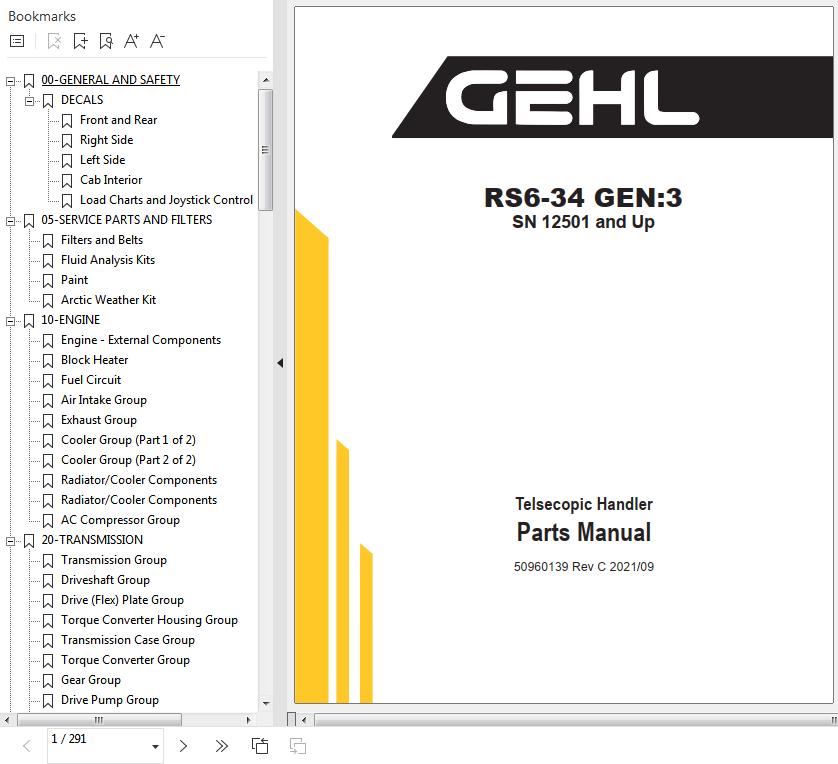Click the previous view icon
The image size is (838, 764).
click(260, 746)
